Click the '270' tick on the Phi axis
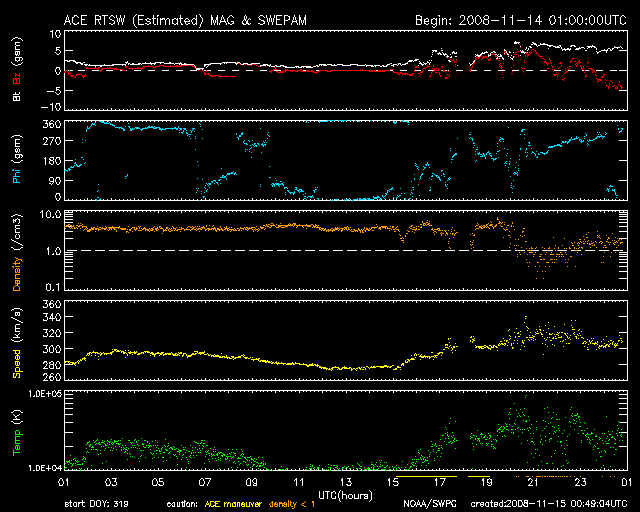This screenshot has height=512, width=640. click(52, 141)
